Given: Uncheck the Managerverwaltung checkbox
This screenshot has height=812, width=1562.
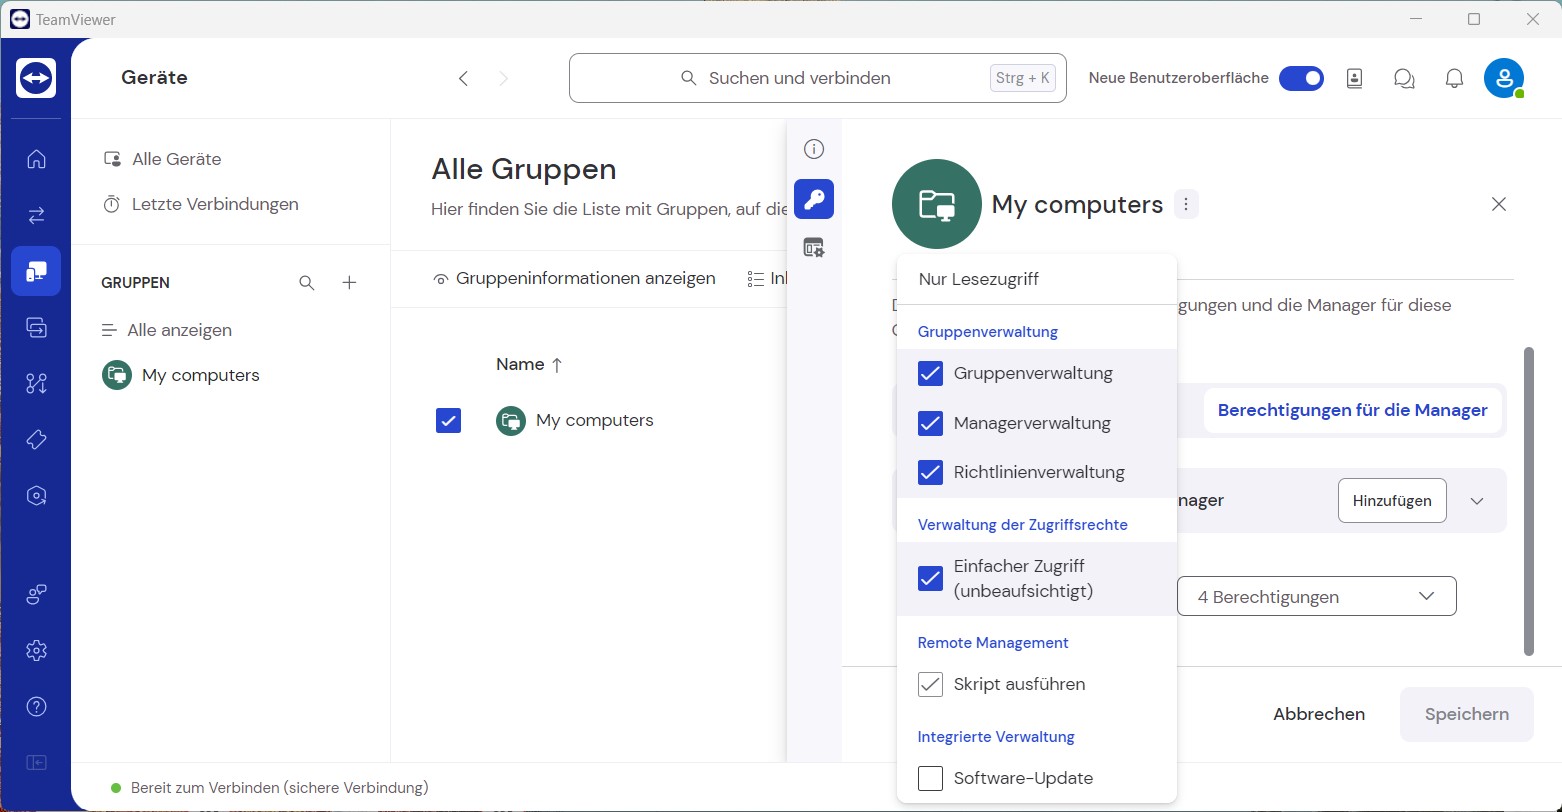Looking at the screenshot, I should [x=930, y=423].
